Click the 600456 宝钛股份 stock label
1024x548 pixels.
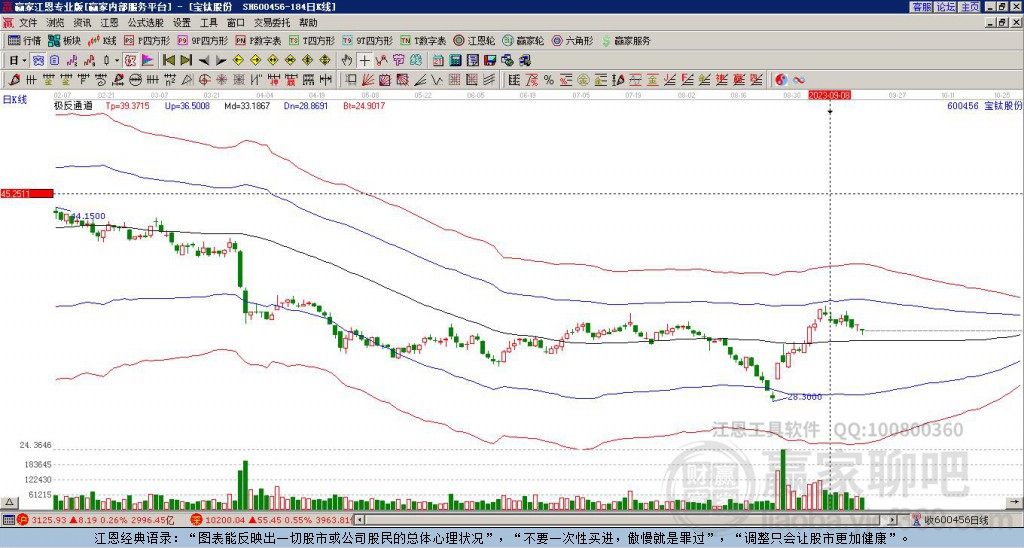(984, 105)
